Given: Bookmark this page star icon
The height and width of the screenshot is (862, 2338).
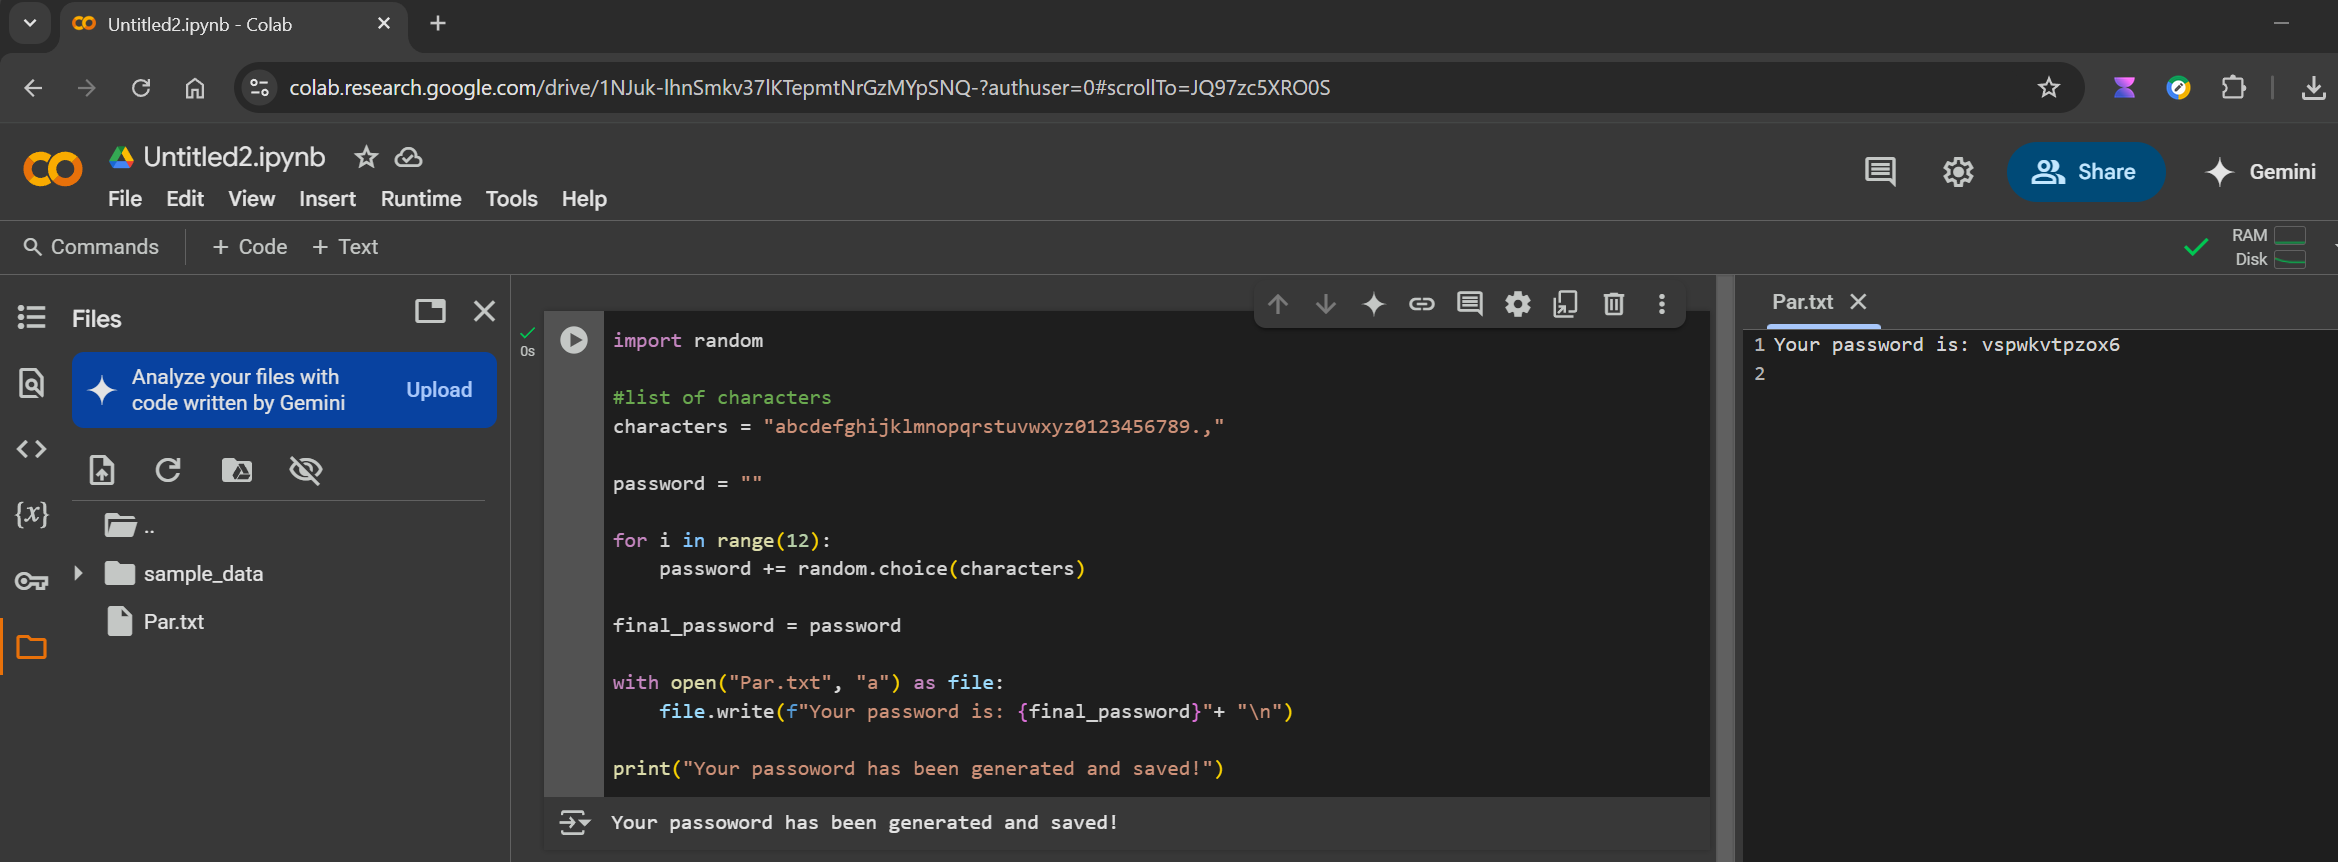Looking at the screenshot, I should click(x=2049, y=88).
